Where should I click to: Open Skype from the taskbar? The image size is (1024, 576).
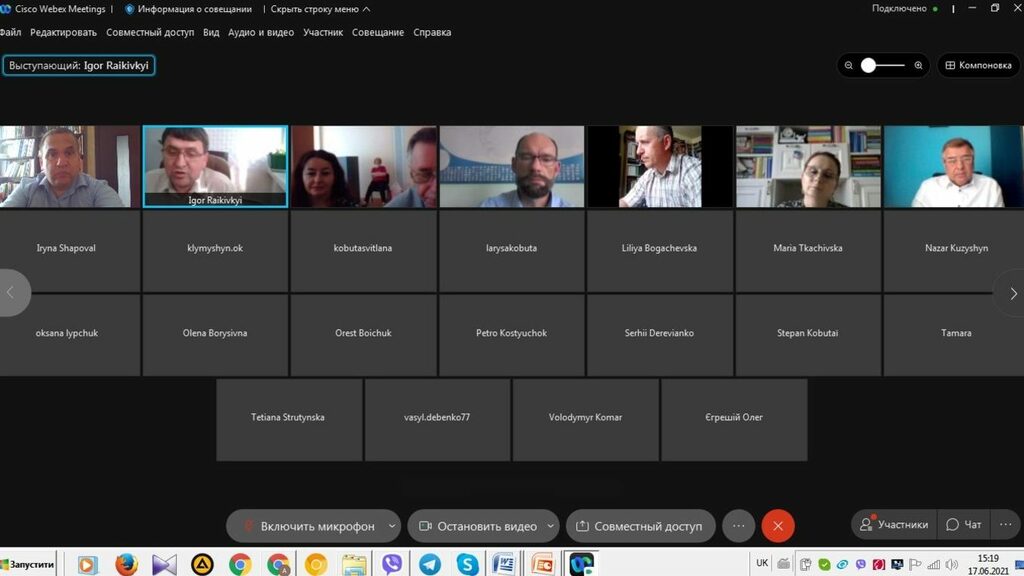467,564
